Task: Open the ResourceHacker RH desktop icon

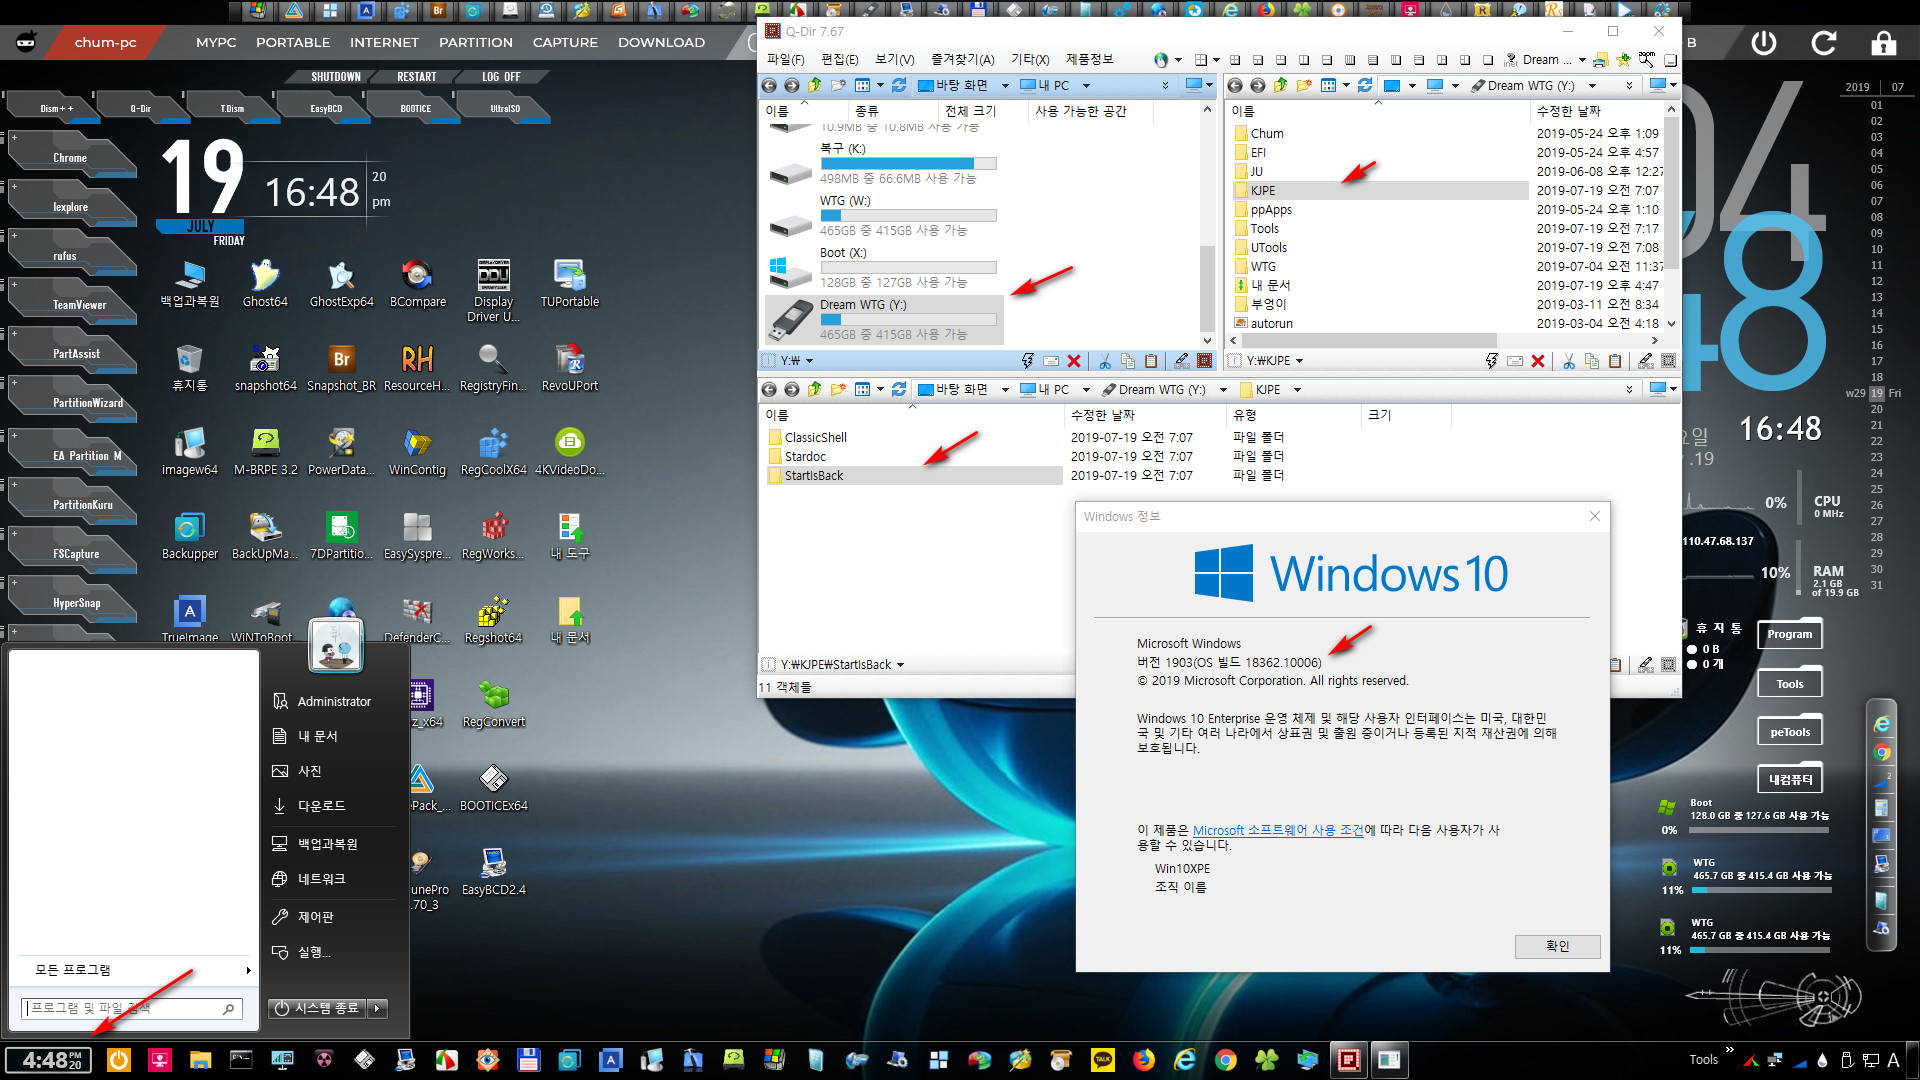Action: tap(417, 367)
